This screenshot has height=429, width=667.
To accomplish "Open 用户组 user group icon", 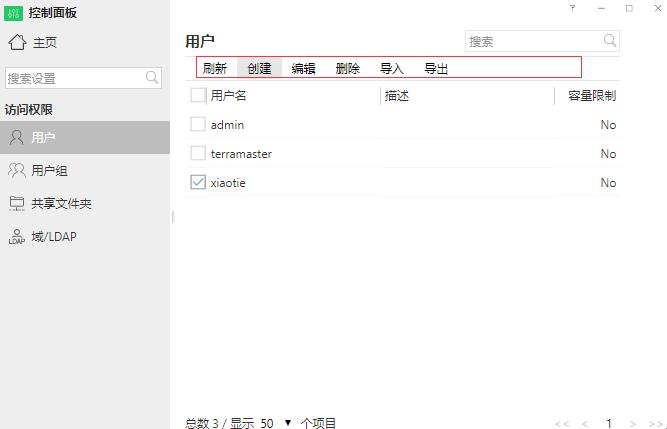I will pyautogui.click(x=17, y=171).
